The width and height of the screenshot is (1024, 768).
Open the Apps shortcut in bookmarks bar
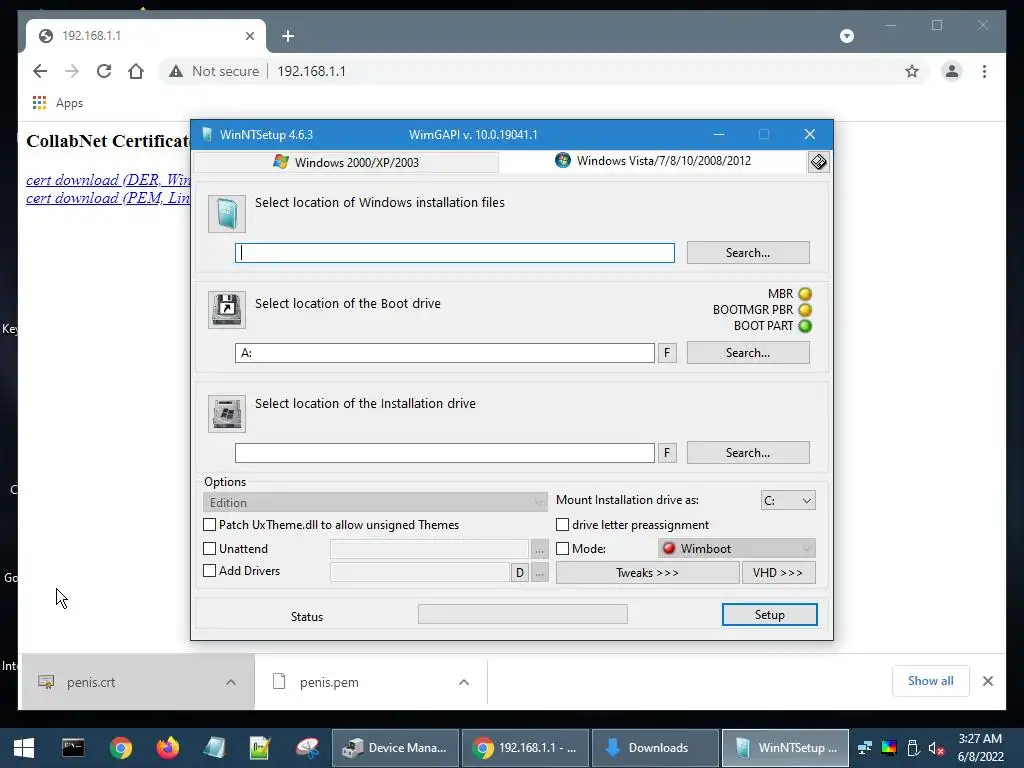[57, 103]
